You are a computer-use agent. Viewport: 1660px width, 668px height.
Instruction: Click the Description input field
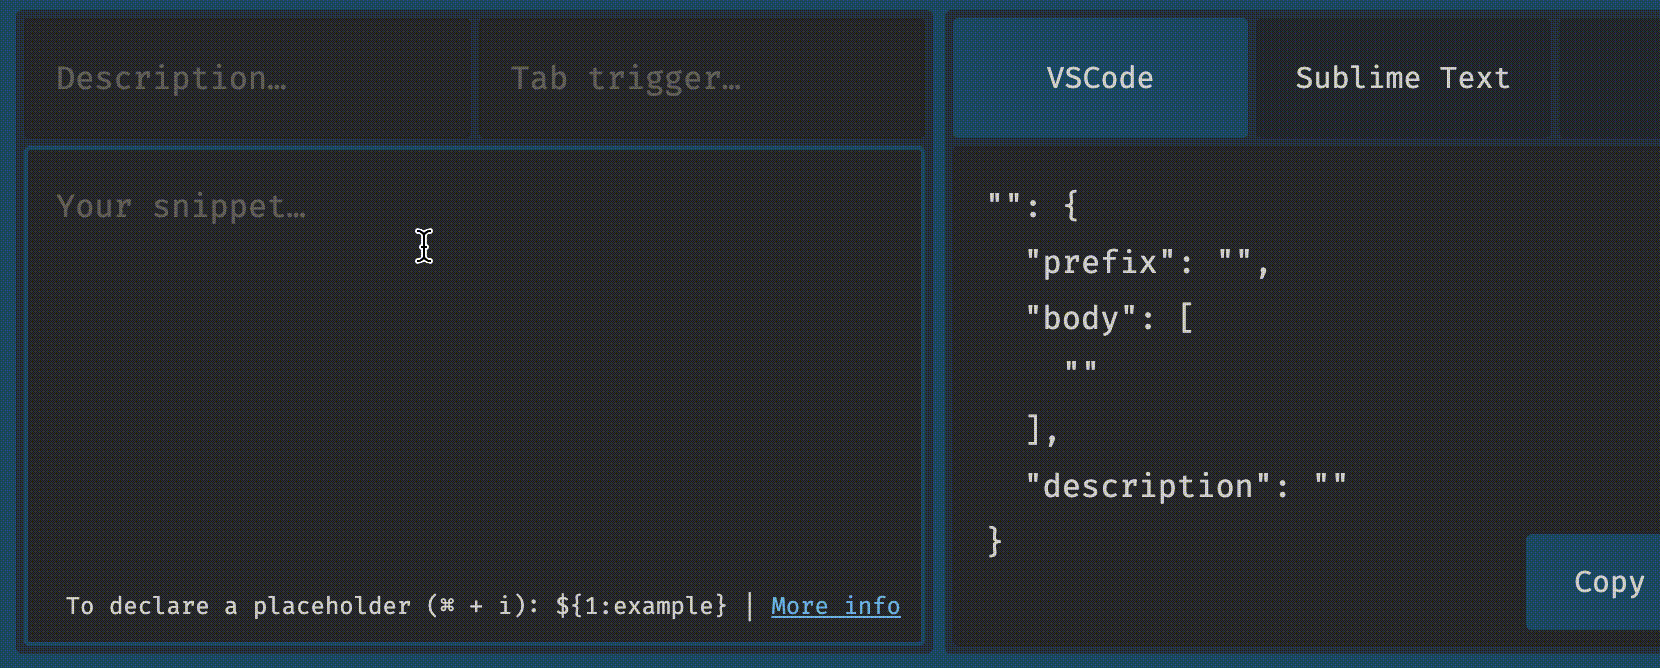click(245, 78)
